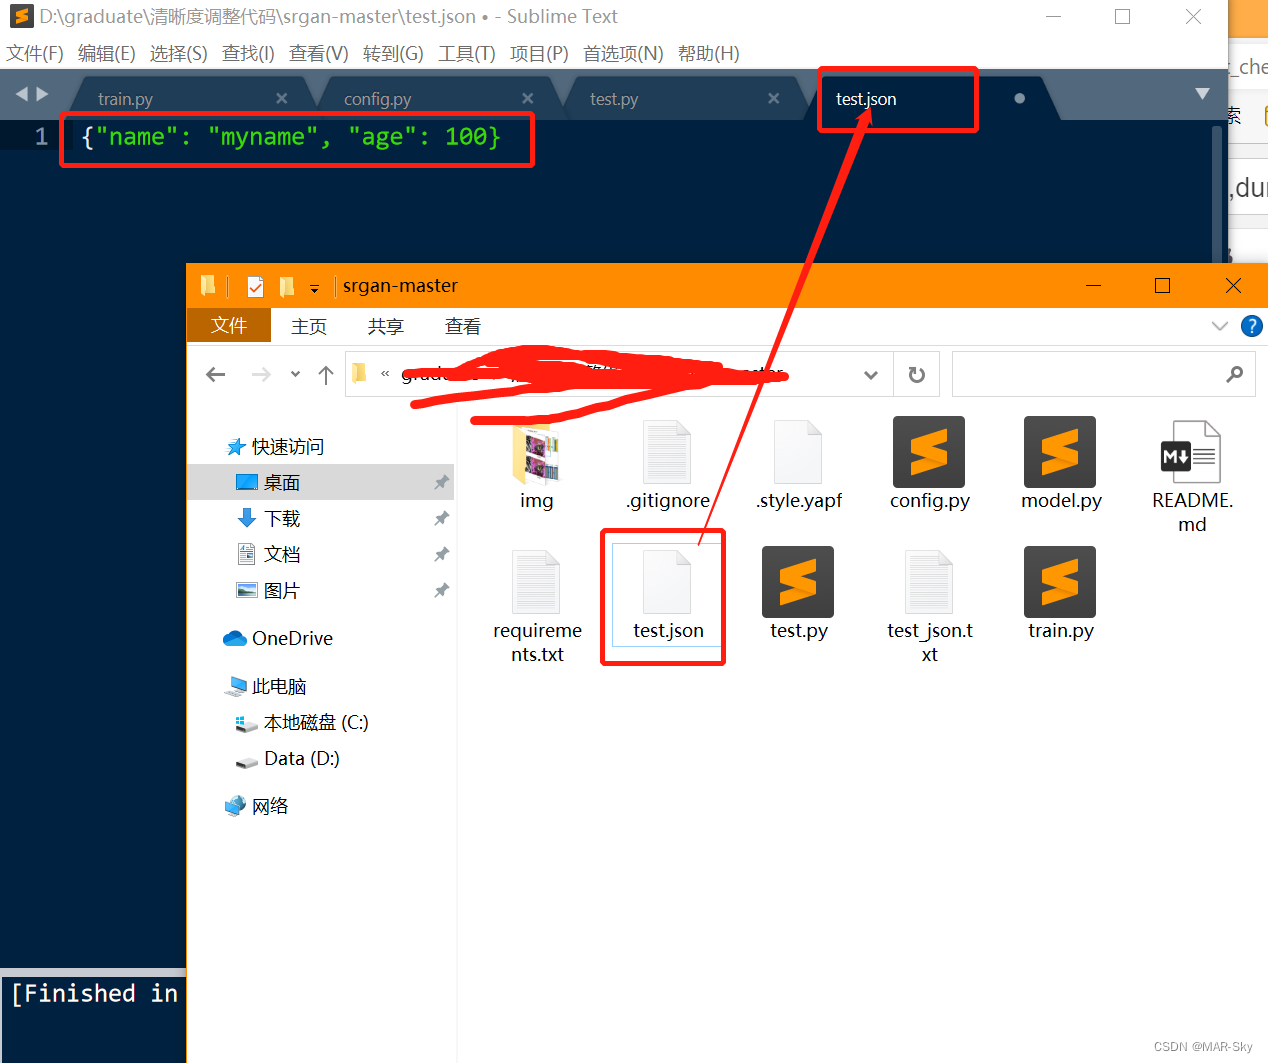Open Sublime 项目(P) menu

[x=539, y=53]
